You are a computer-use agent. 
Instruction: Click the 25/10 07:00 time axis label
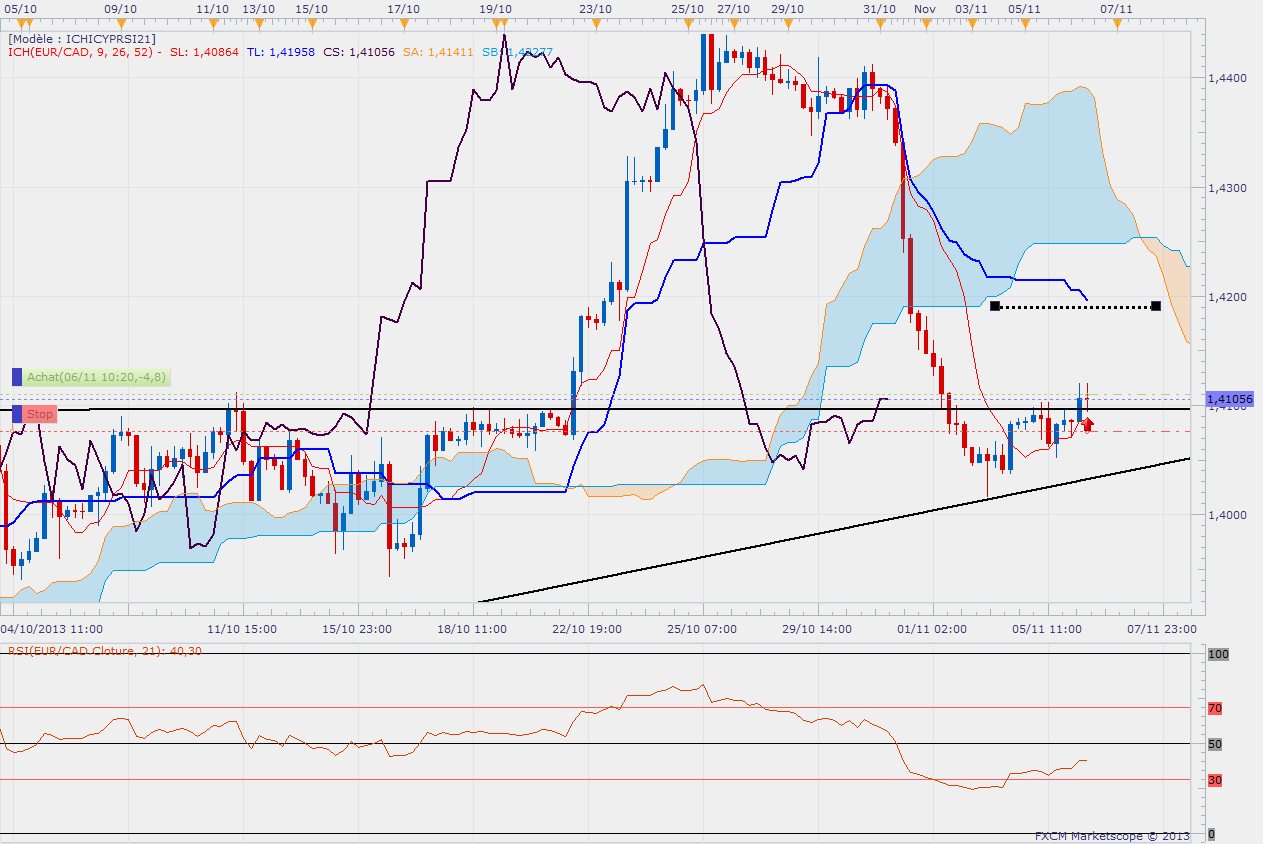tap(702, 629)
